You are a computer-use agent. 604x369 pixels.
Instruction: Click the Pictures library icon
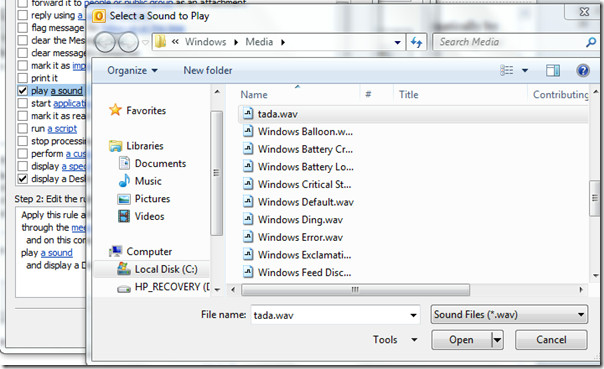(124, 199)
